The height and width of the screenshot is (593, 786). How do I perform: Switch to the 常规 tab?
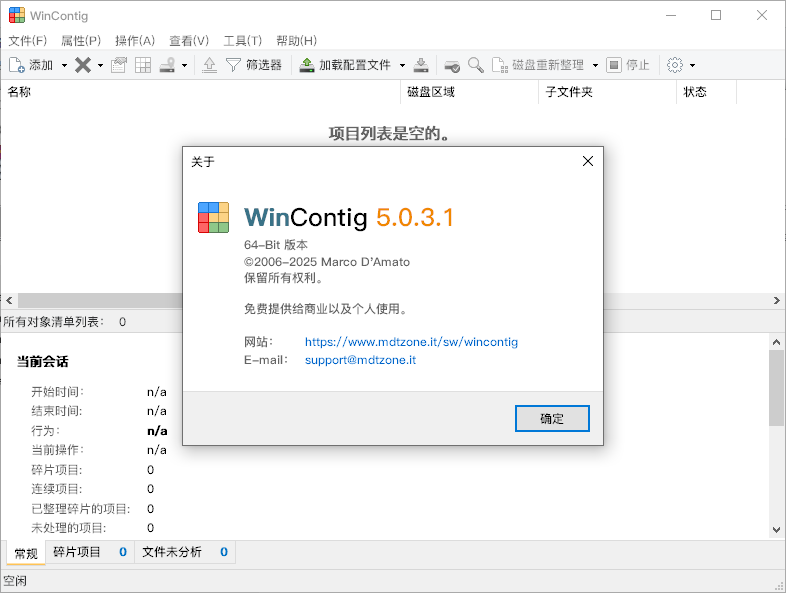[26, 553]
